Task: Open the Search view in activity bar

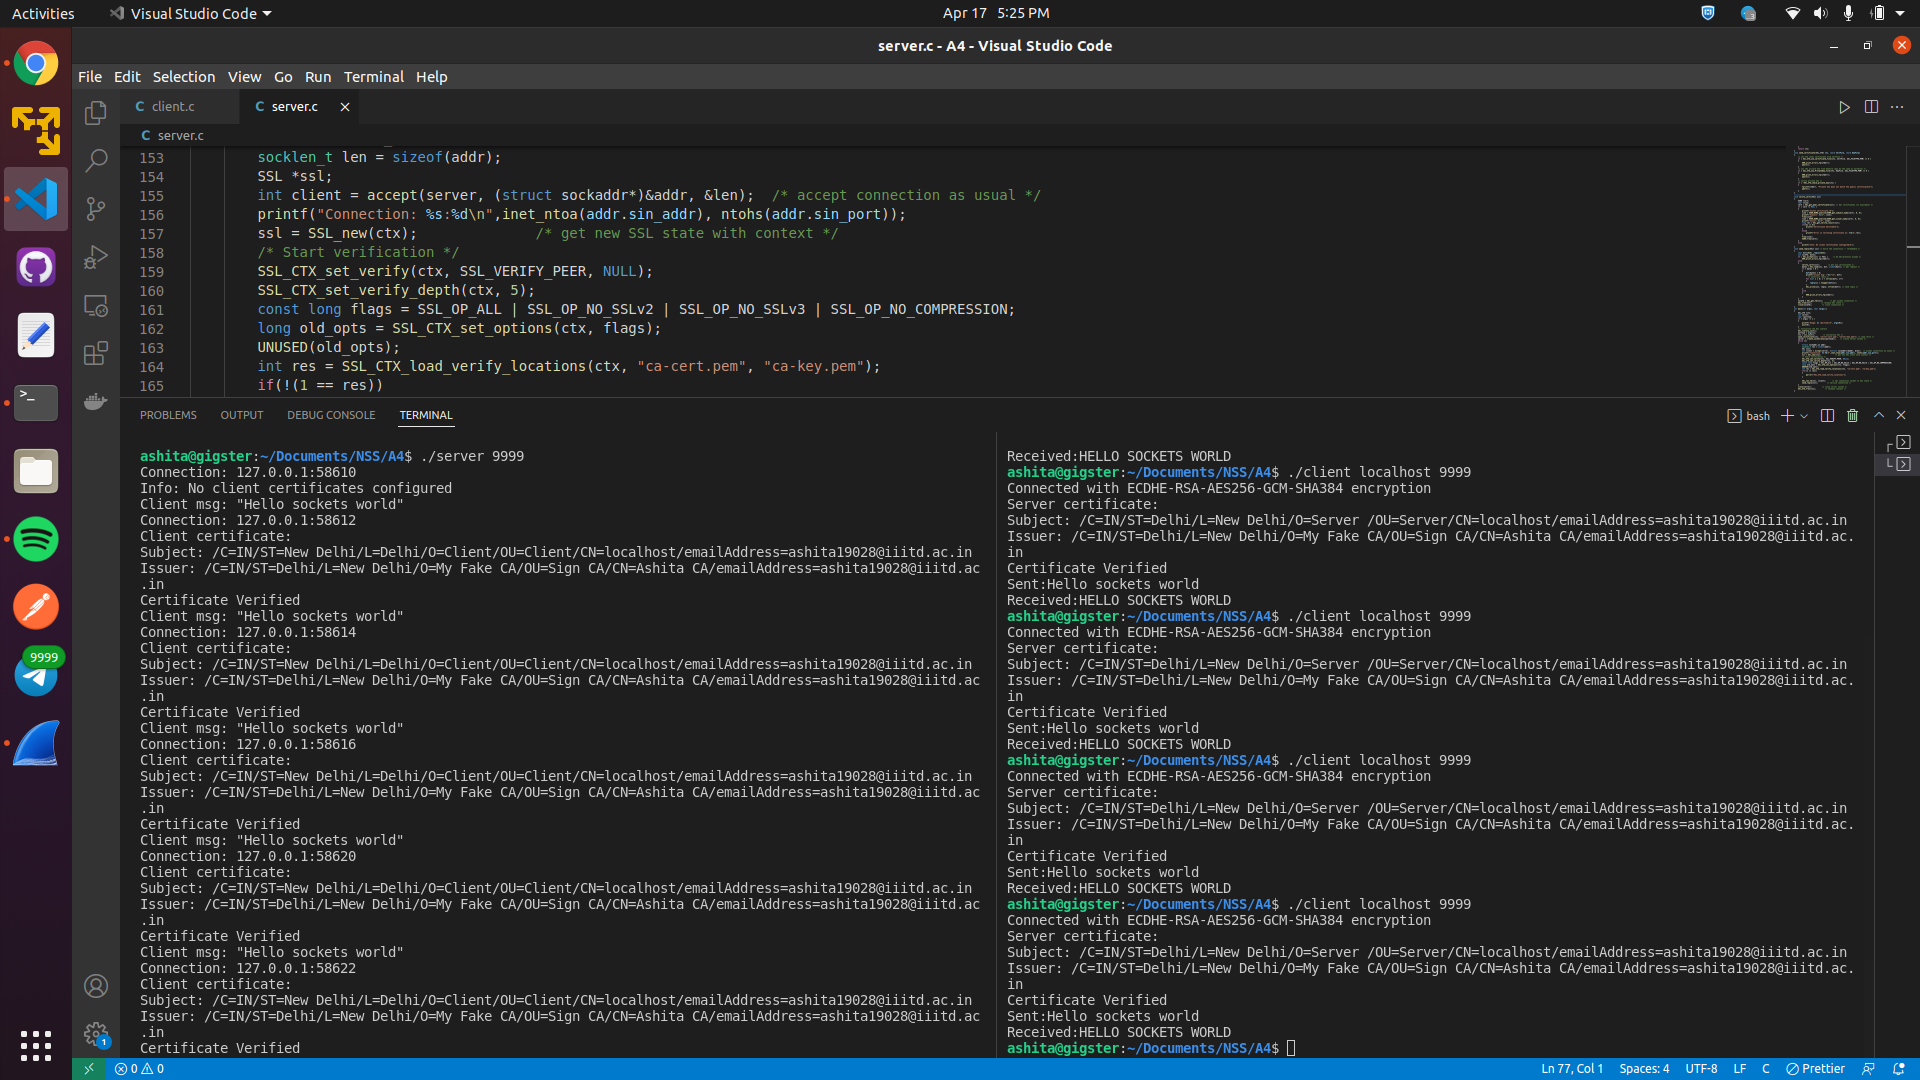Action: [96, 160]
